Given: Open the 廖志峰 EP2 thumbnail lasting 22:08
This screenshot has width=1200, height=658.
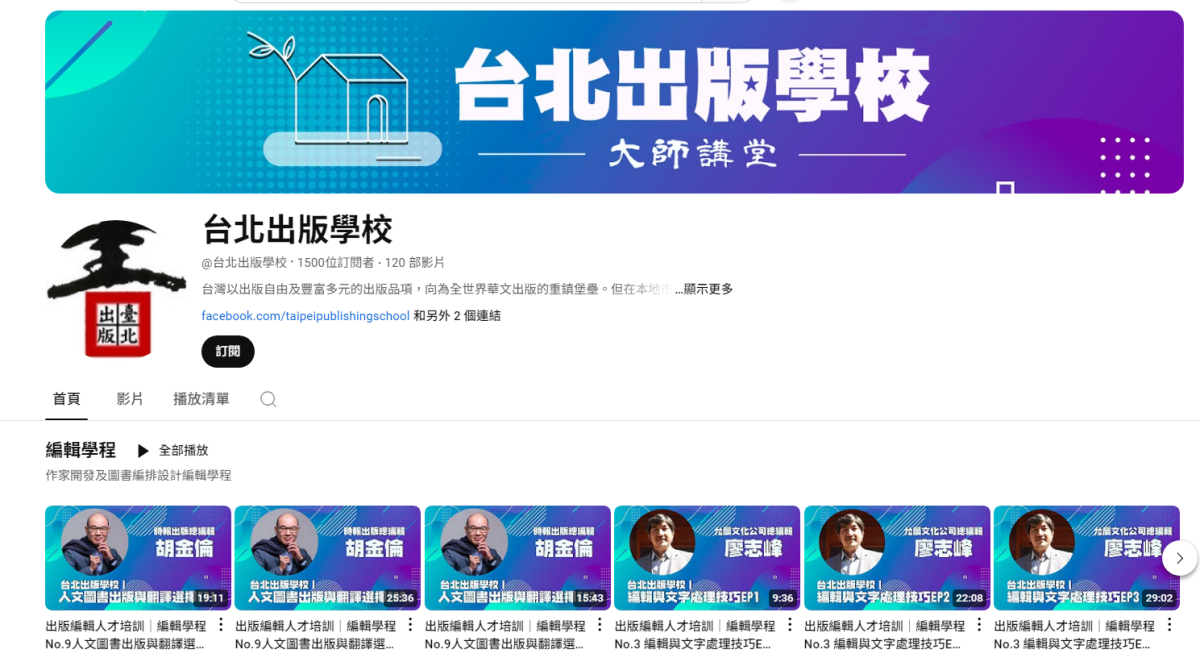Looking at the screenshot, I should (x=897, y=558).
